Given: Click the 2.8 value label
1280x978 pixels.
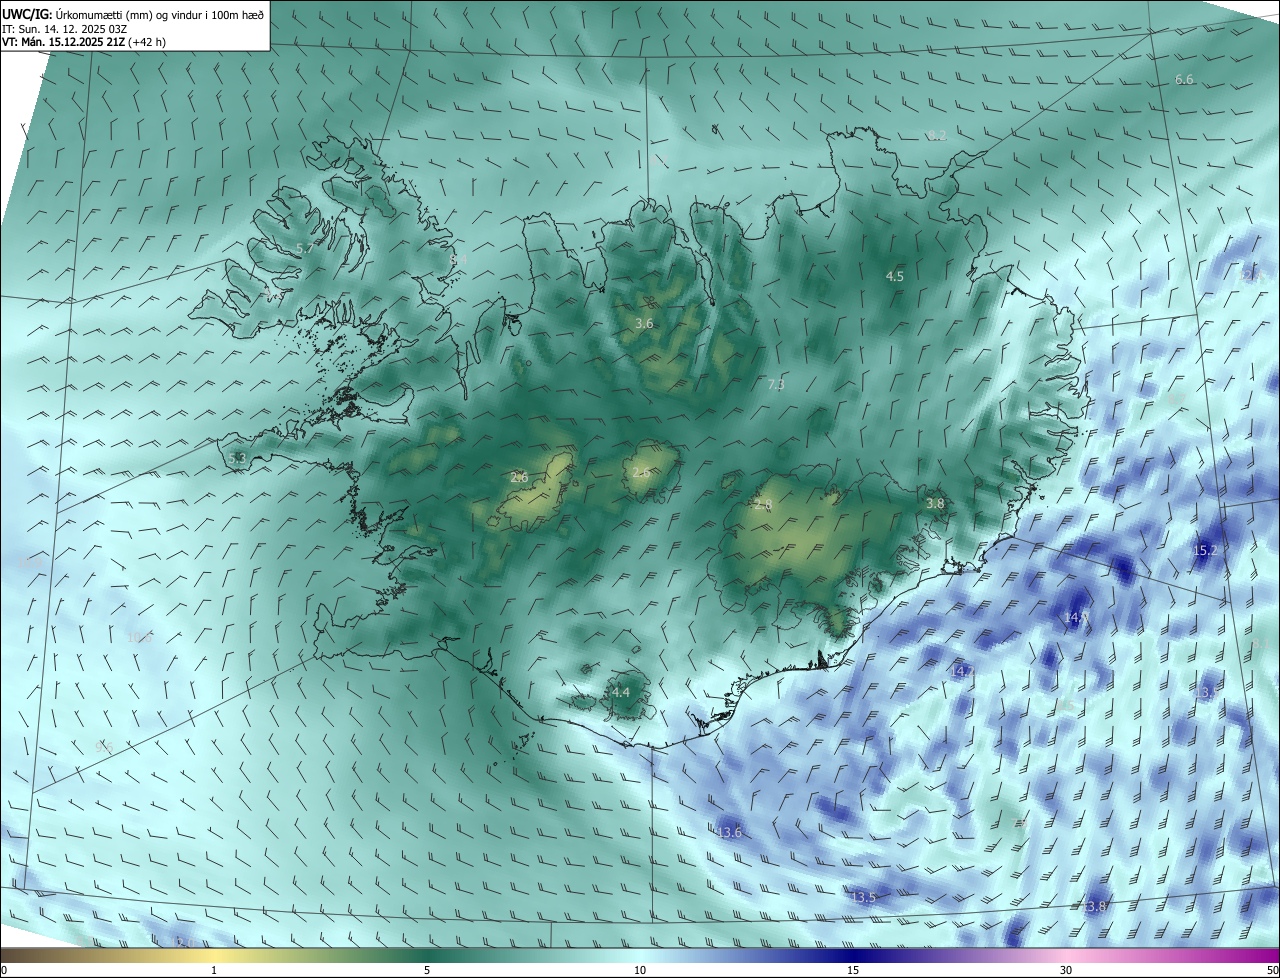Looking at the screenshot, I should (763, 505).
